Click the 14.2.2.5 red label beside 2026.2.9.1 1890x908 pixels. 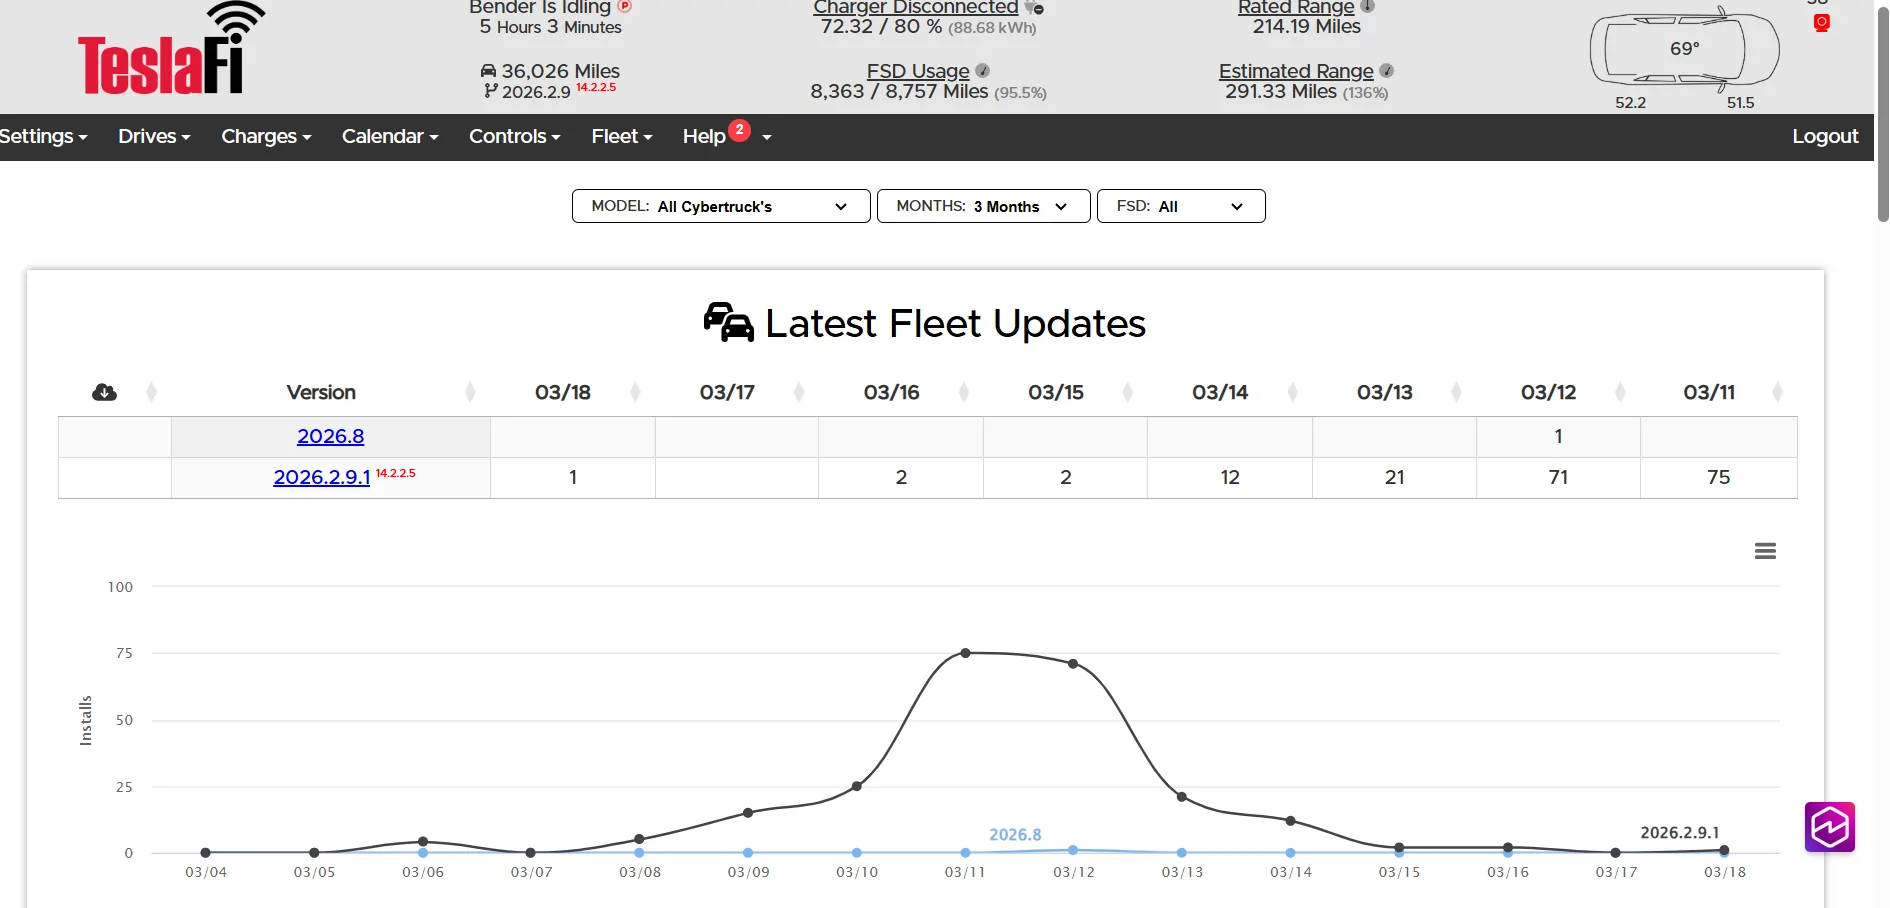(395, 473)
